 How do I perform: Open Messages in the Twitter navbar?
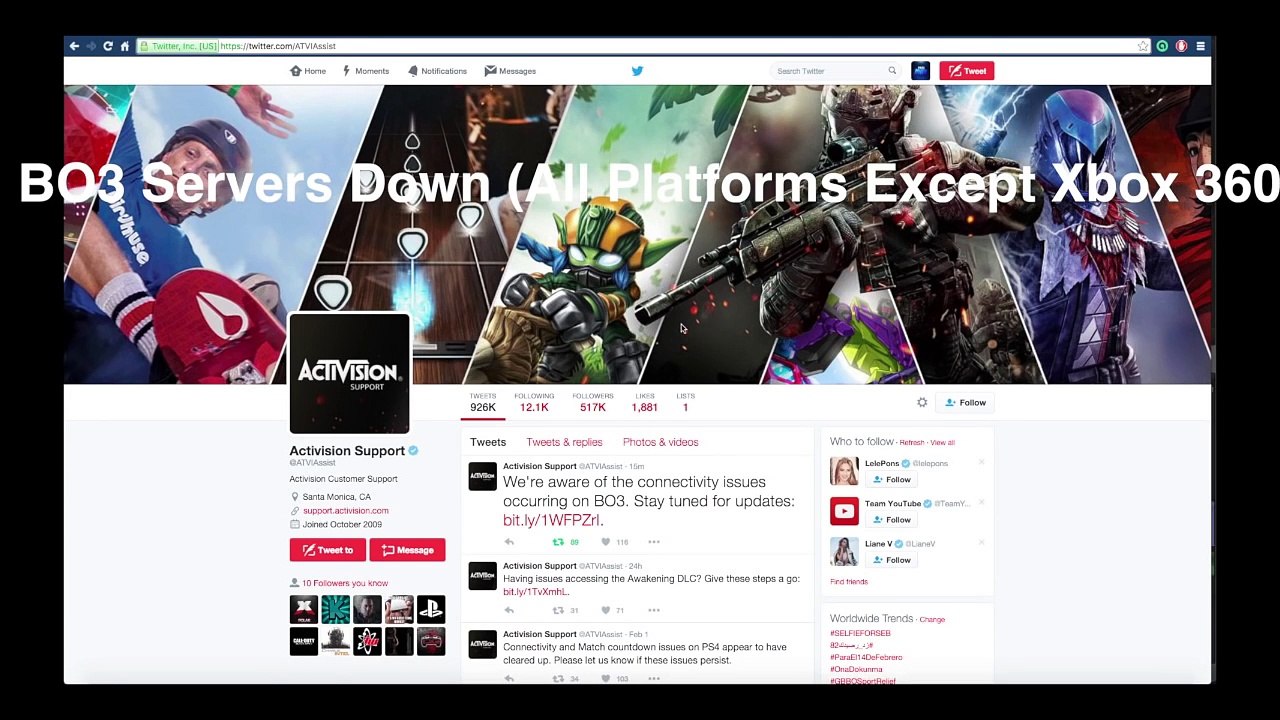point(510,71)
